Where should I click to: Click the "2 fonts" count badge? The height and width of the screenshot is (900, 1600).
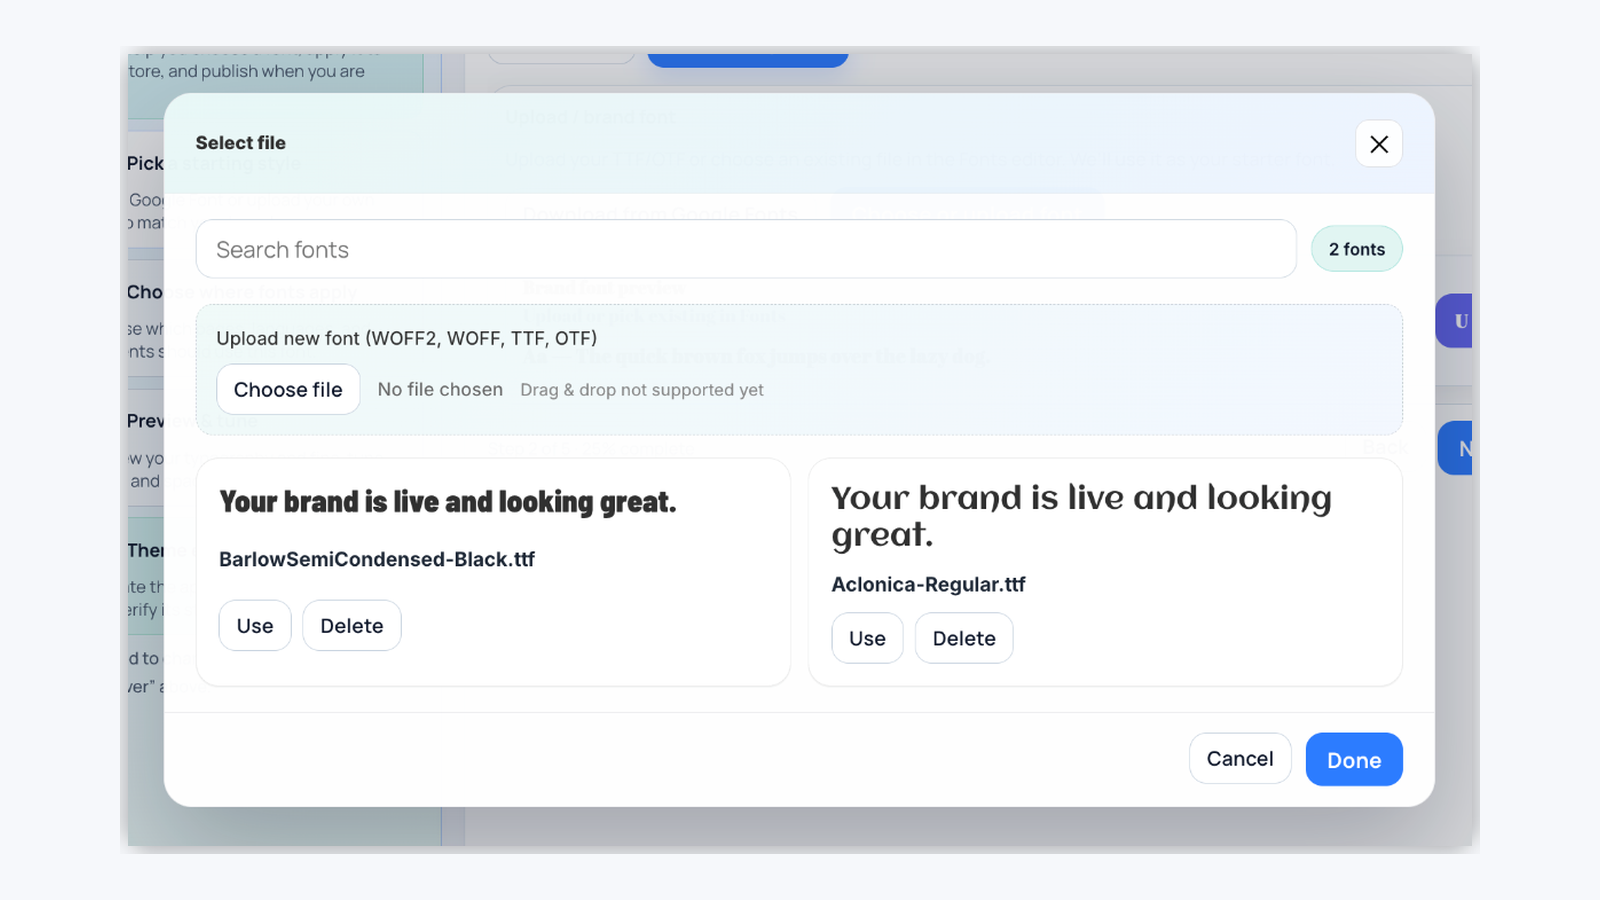[1357, 248]
